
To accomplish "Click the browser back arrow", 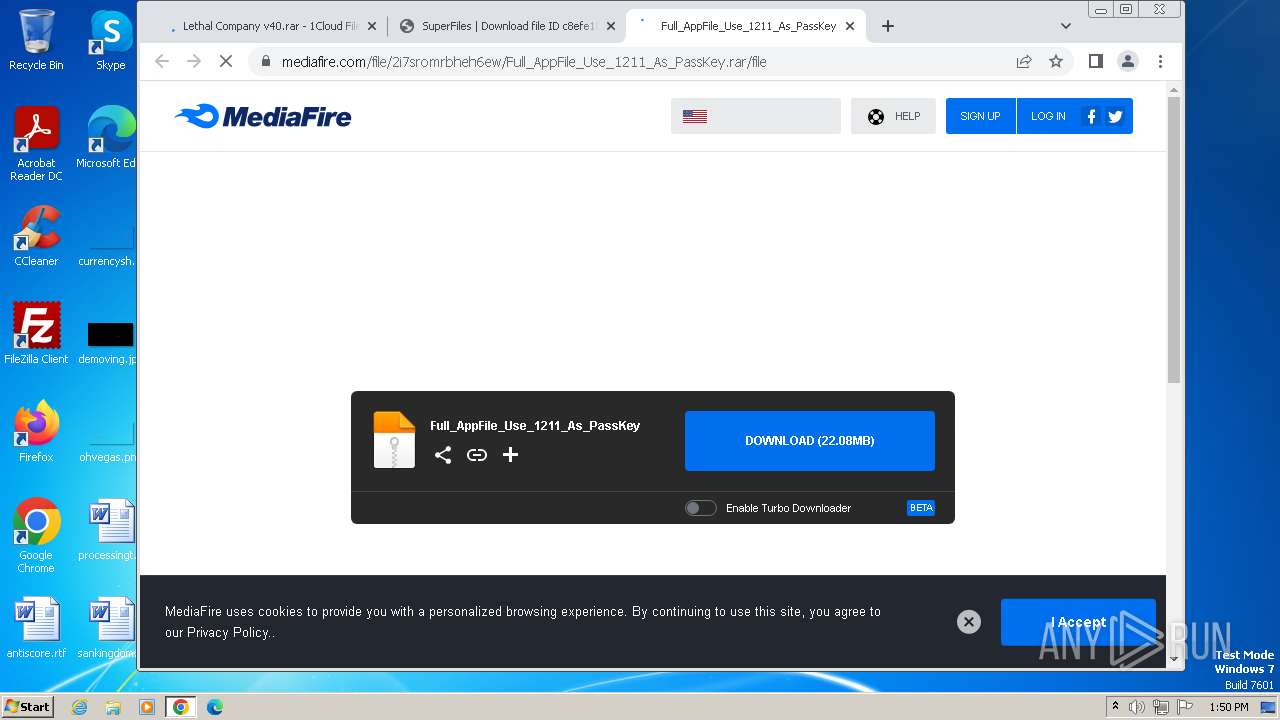I will (162, 61).
